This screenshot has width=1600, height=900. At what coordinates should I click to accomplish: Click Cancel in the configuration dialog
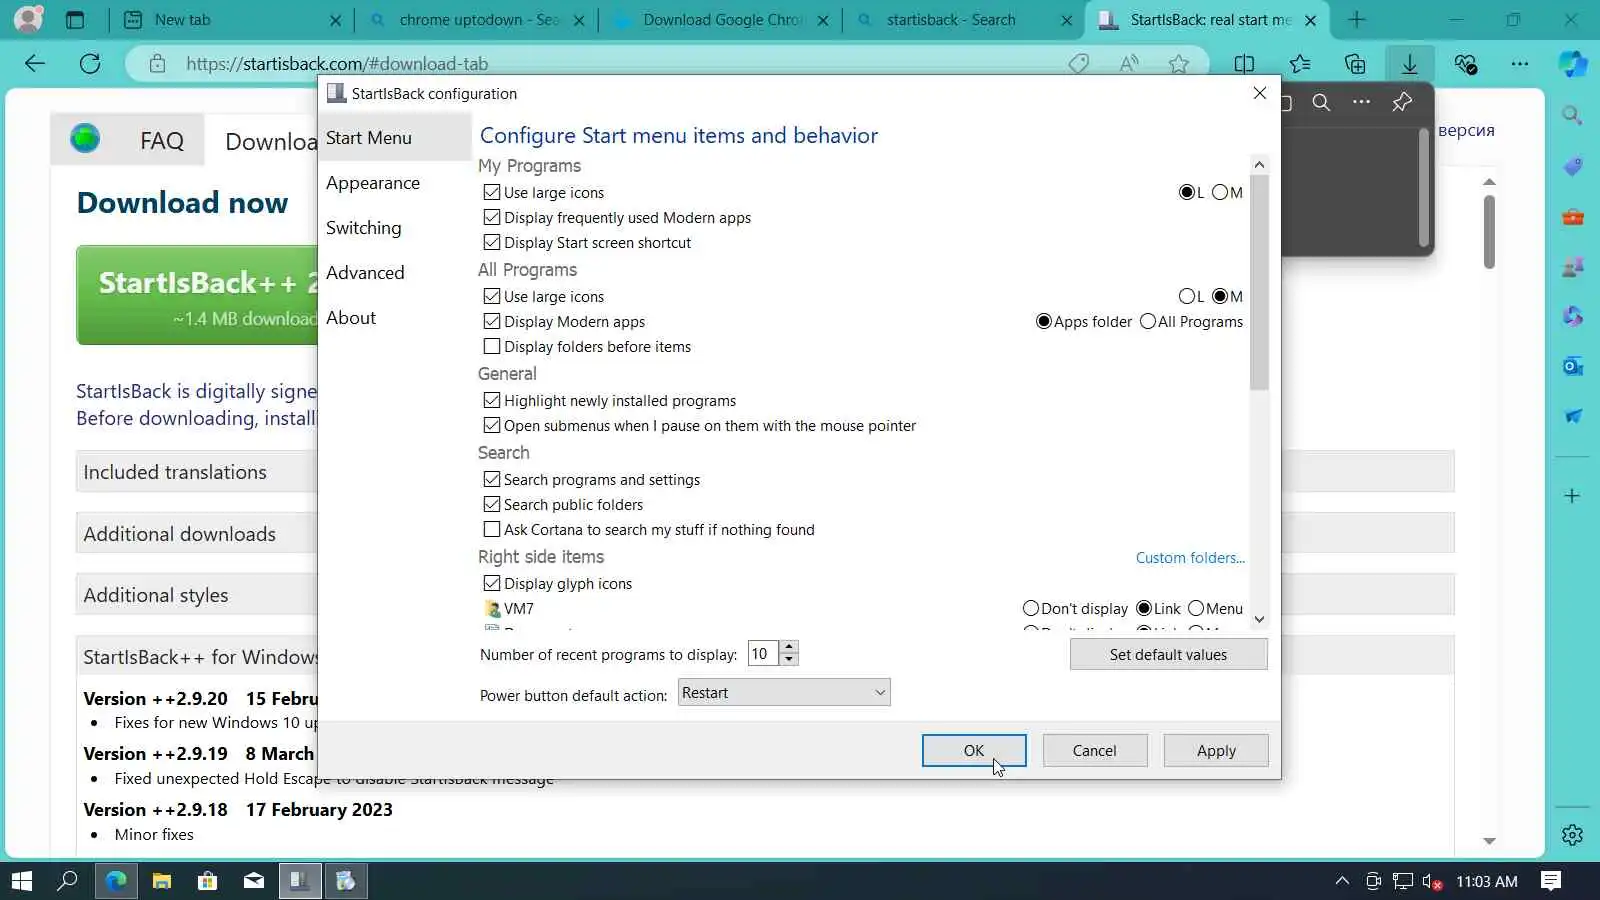coord(1095,751)
